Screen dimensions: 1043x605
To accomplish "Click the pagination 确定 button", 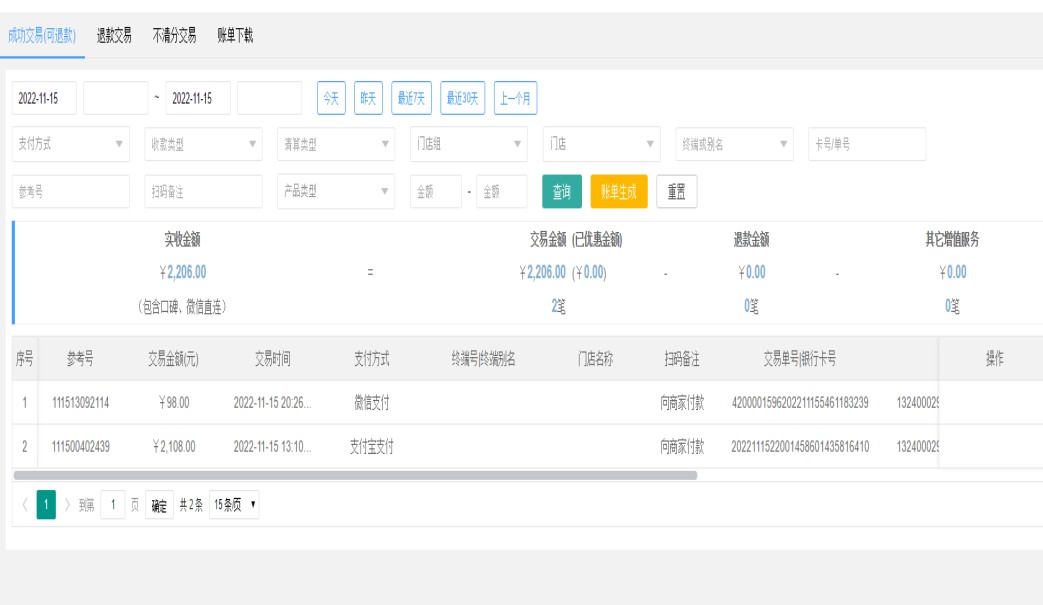I will click(x=159, y=504).
